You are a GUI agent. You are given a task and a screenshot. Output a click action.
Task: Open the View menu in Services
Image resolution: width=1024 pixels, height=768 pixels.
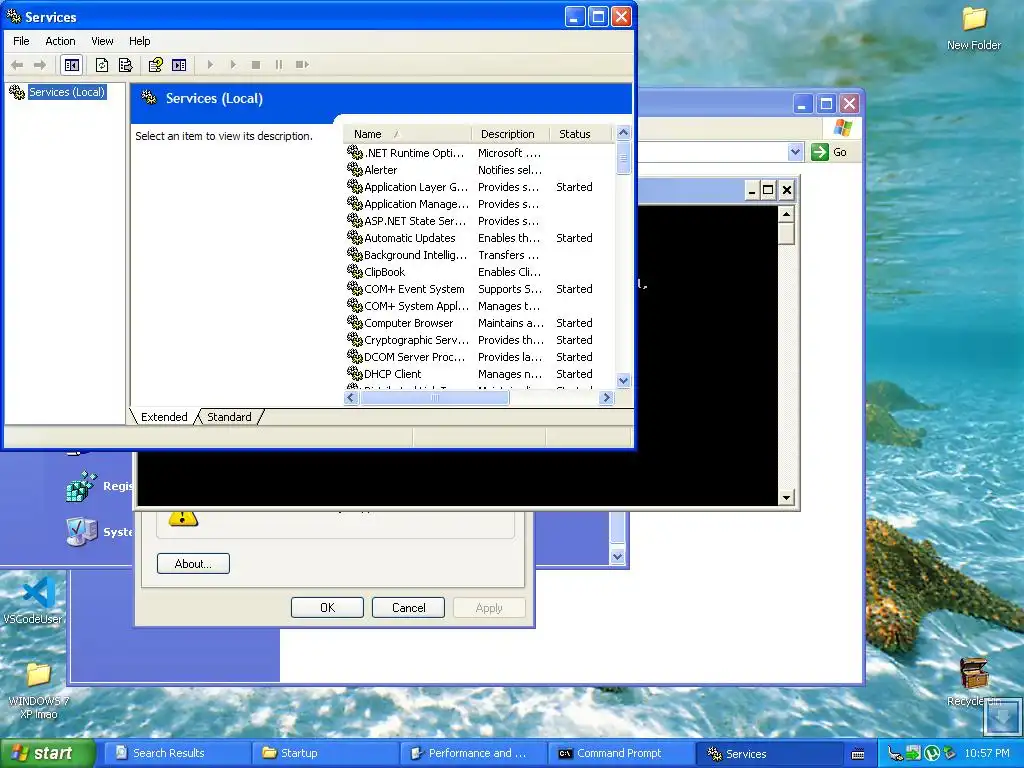[102, 40]
